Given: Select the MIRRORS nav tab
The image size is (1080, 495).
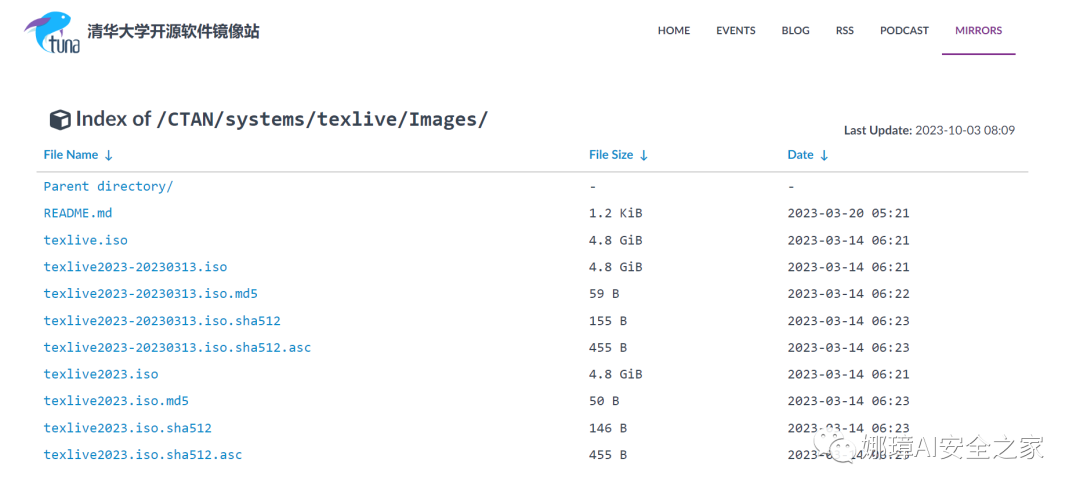Looking at the screenshot, I should tap(978, 30).
